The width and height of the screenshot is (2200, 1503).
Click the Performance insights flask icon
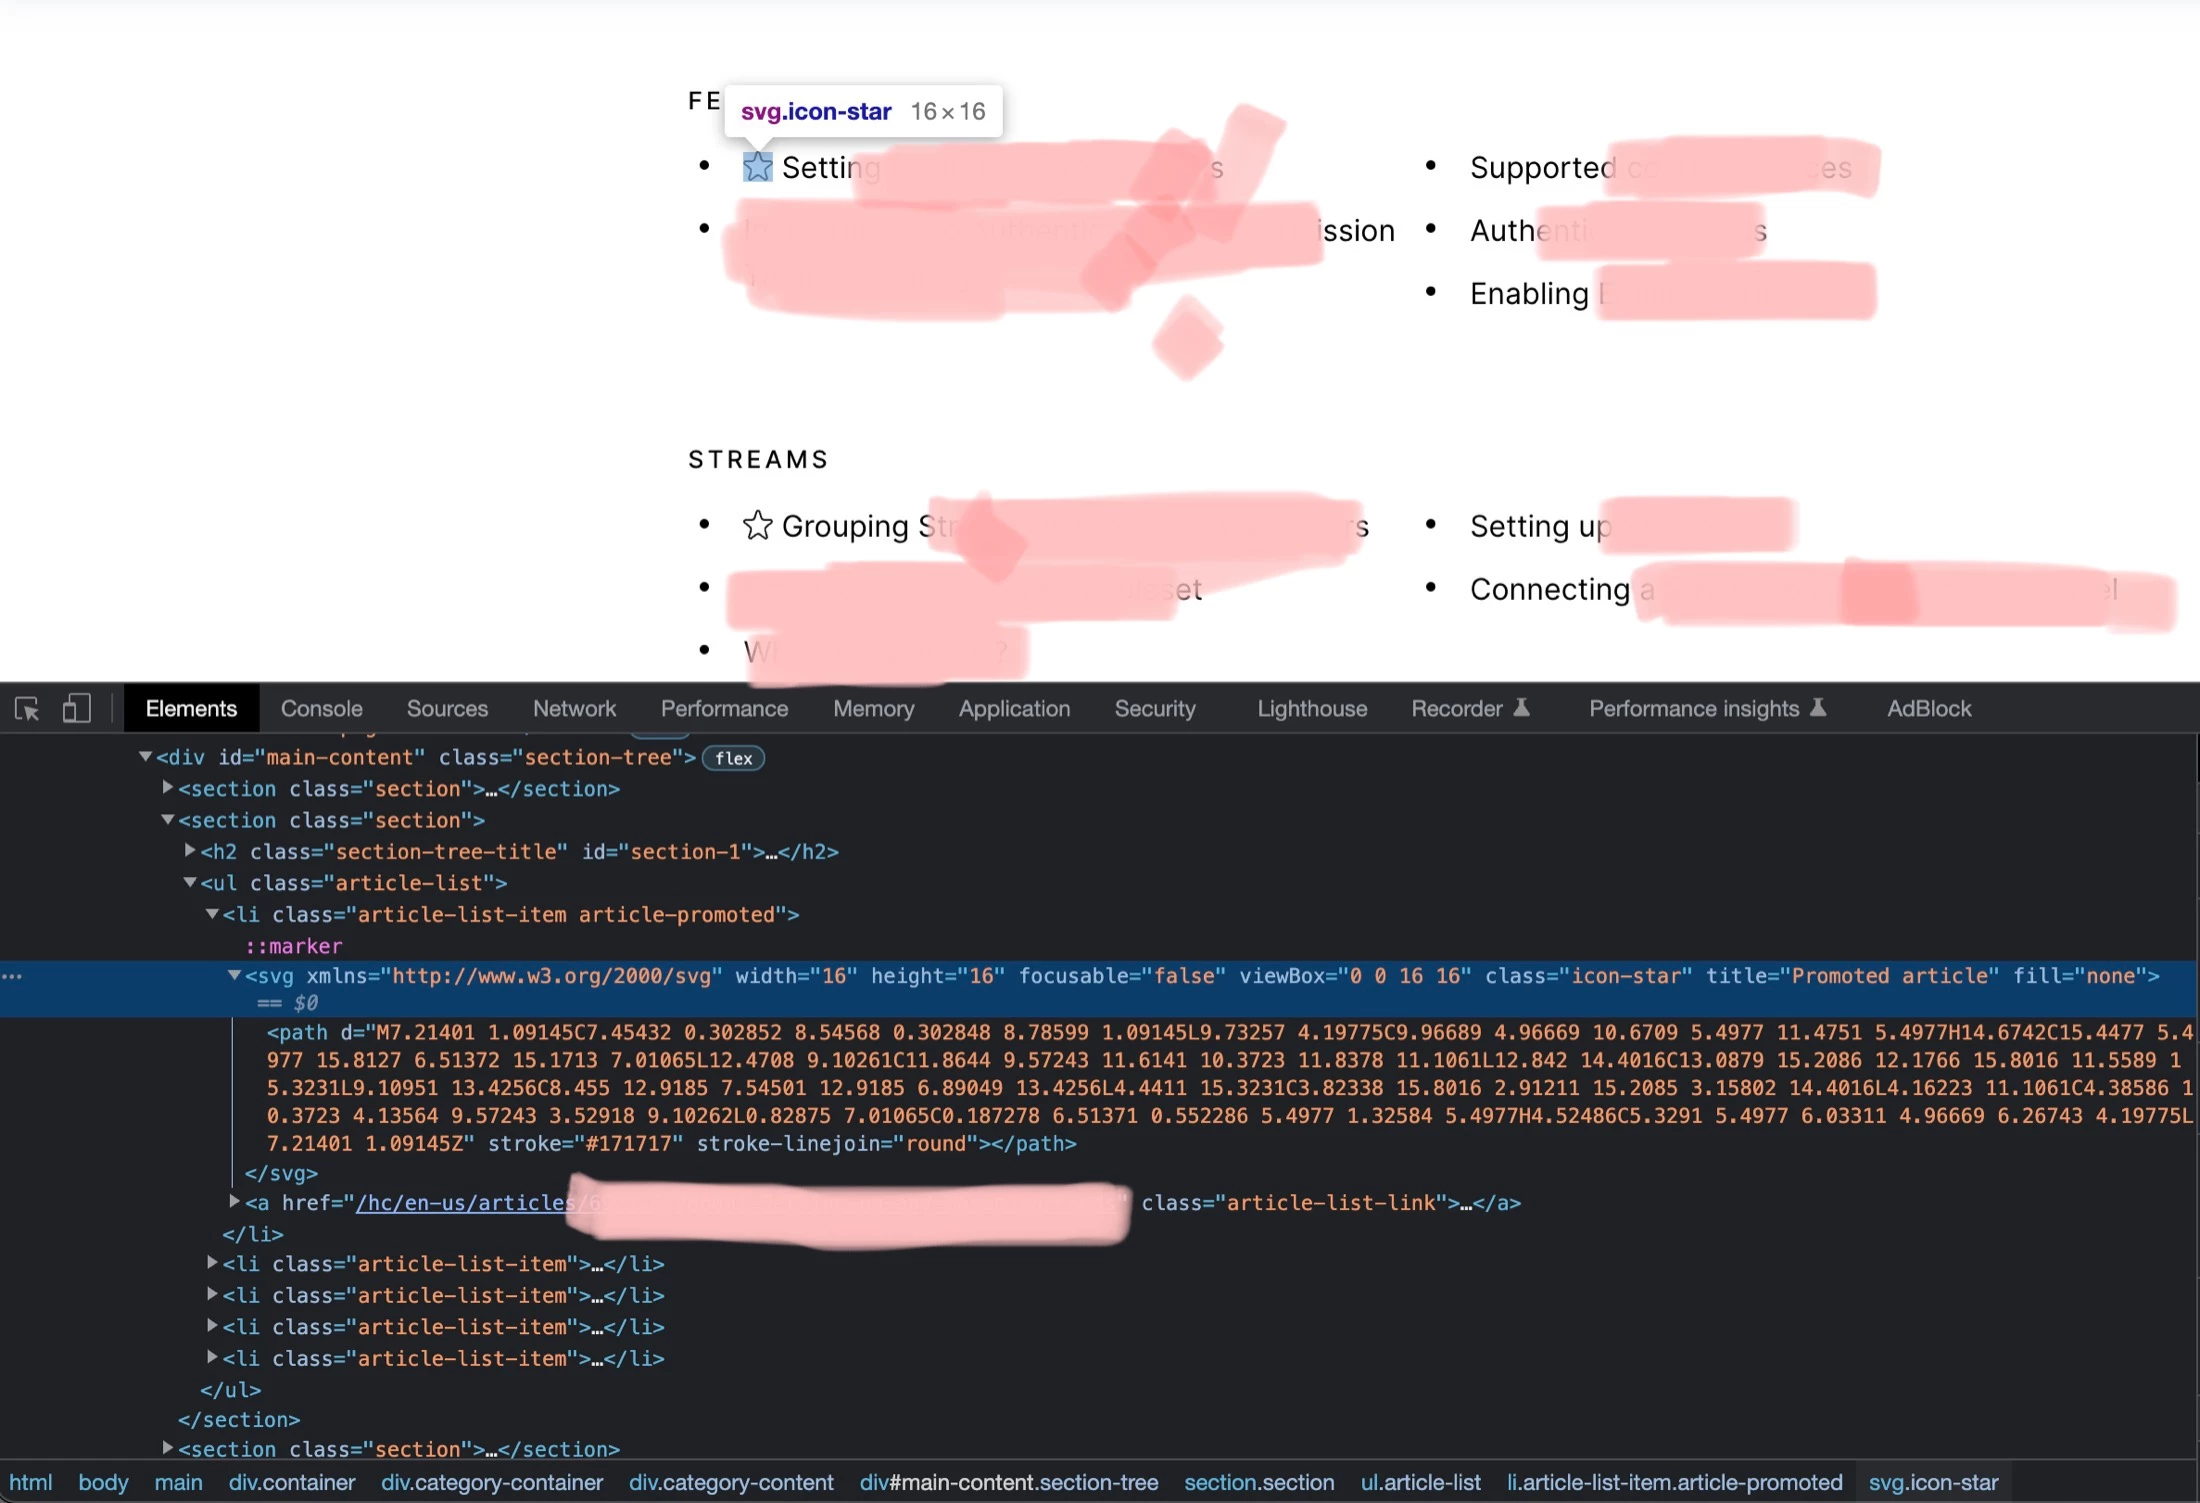coord(1818,708)
